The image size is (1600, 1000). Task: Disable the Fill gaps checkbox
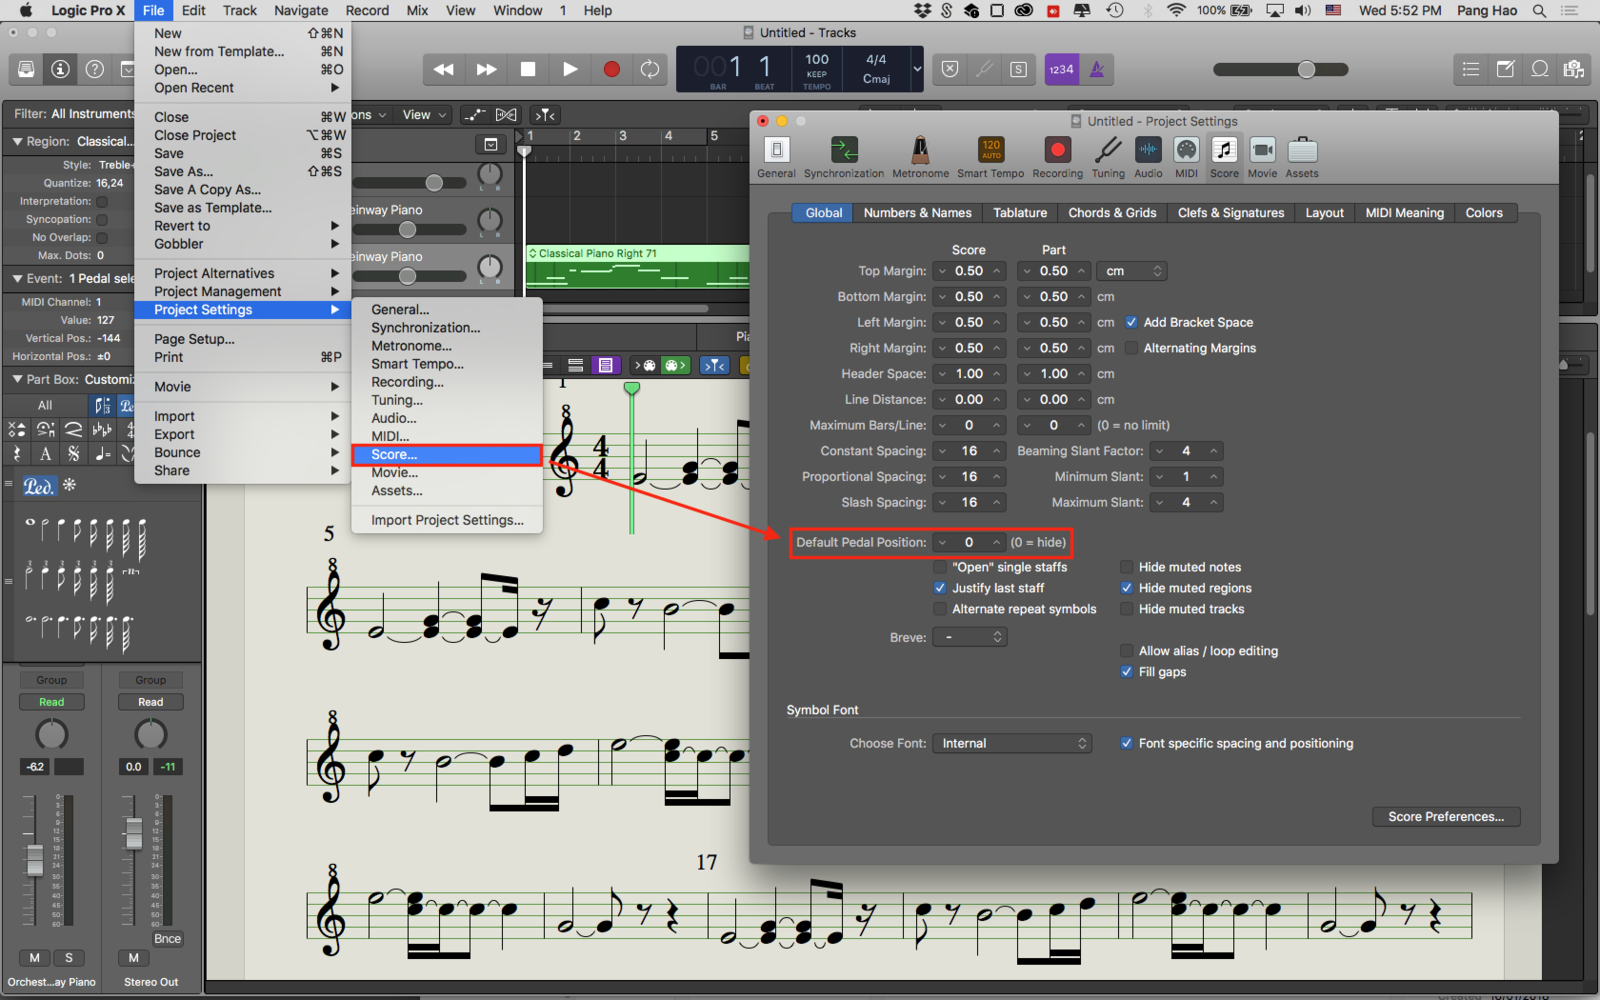coord(1127,672)
